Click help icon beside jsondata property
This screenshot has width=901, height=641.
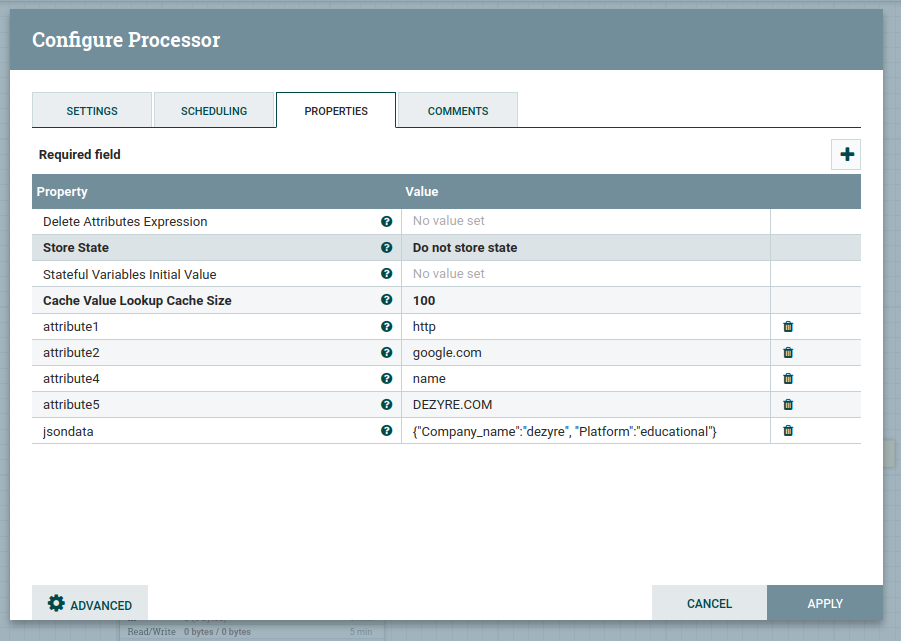click(x=387, y=430)
